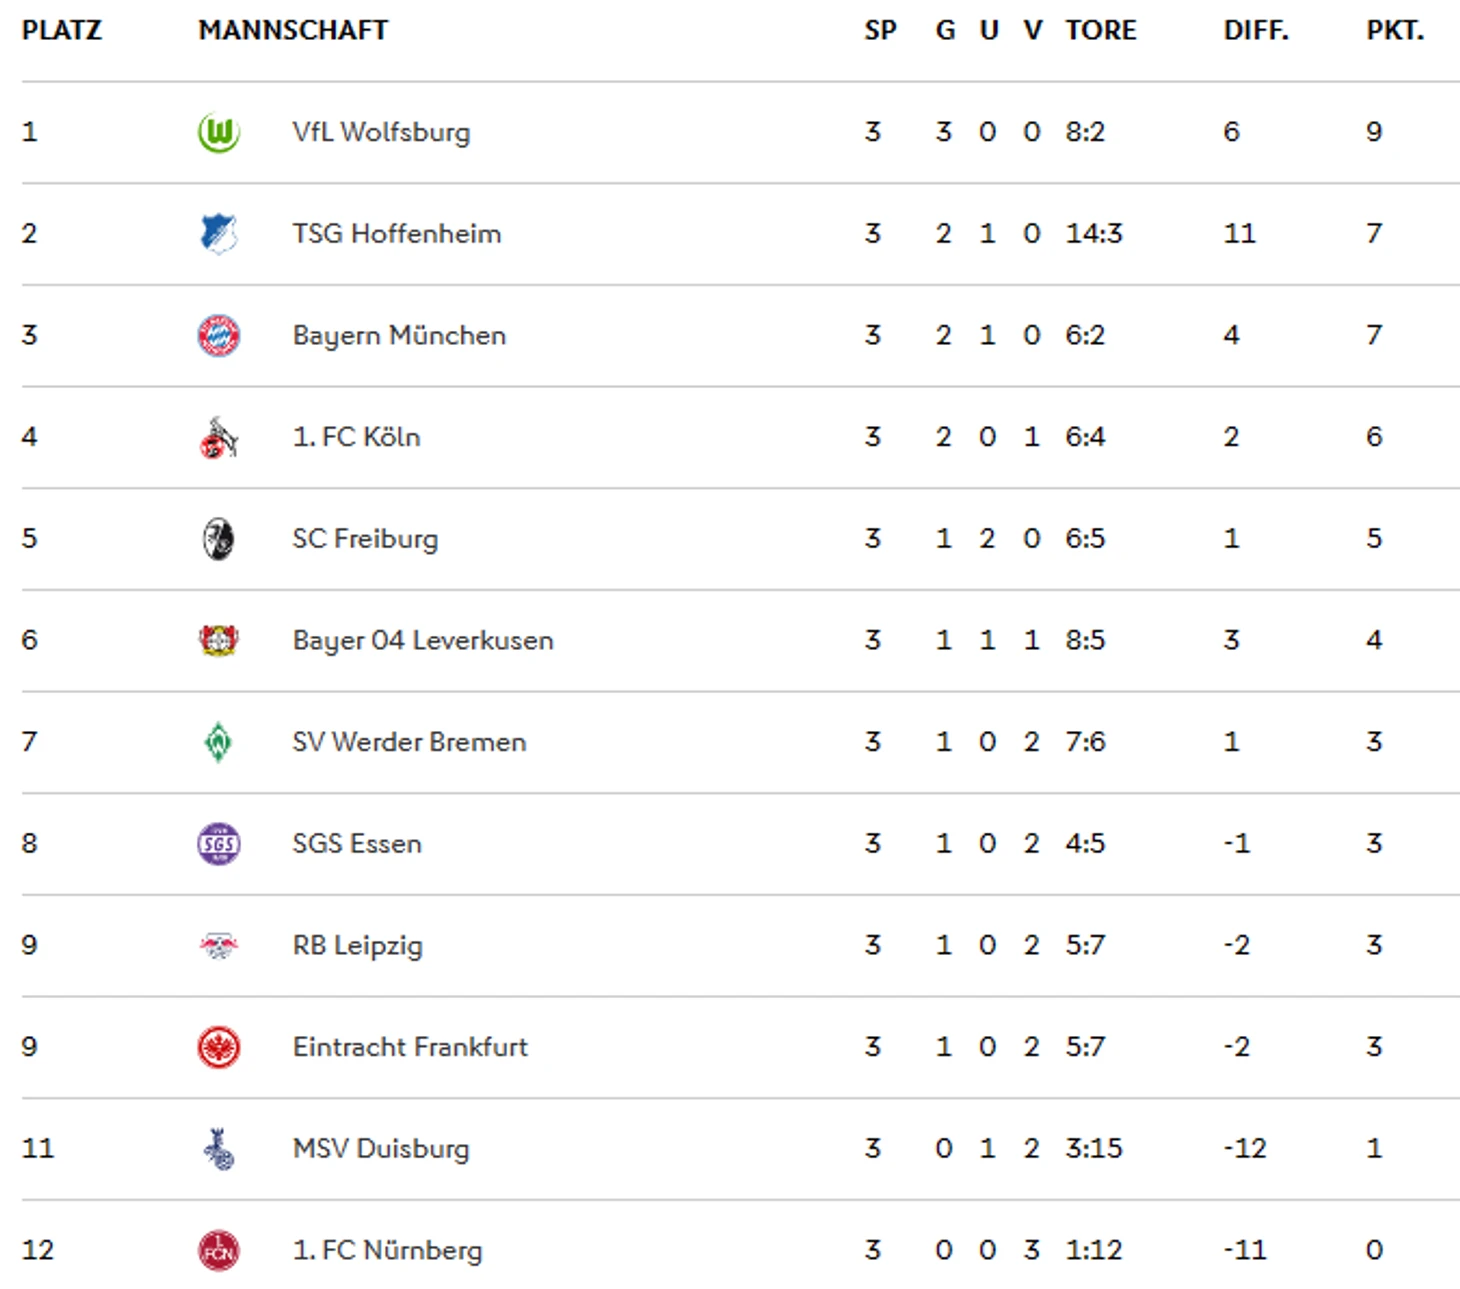Open the Eintracht Frankfurt eagle logo
The image size is (1460, 1289).
coord(218,1047)
